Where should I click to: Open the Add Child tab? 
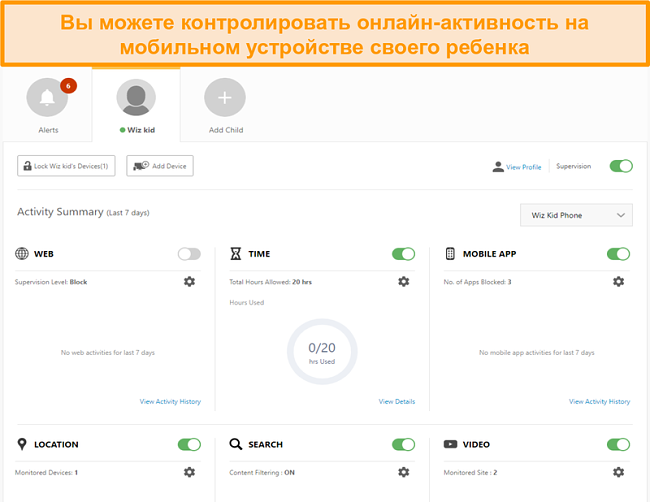coord(225,105)
